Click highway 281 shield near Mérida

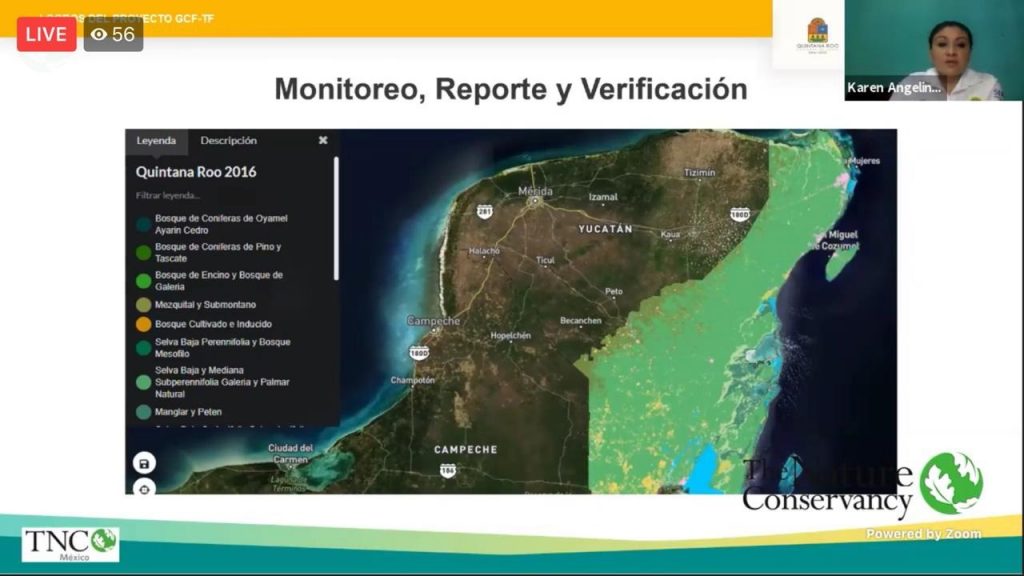coord(484,211)
